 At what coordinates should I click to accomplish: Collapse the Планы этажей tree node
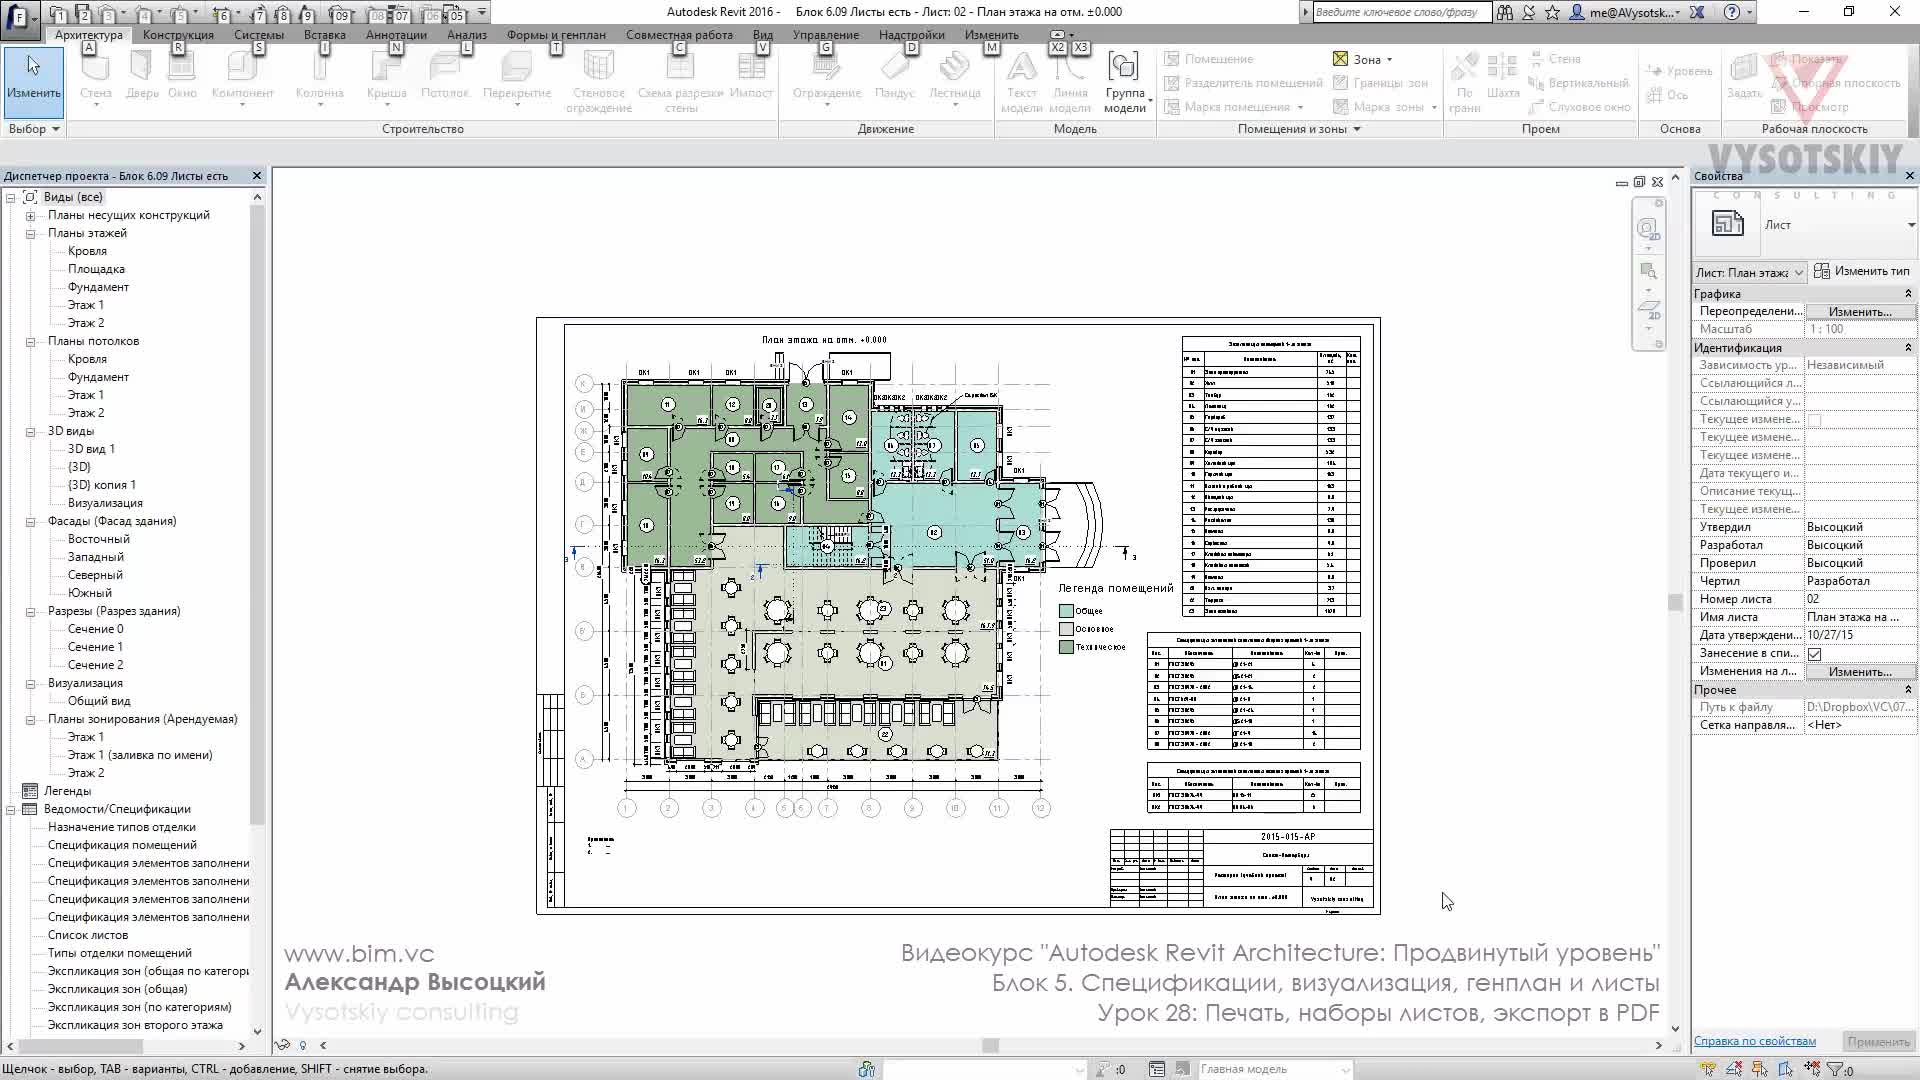(31, 234)
